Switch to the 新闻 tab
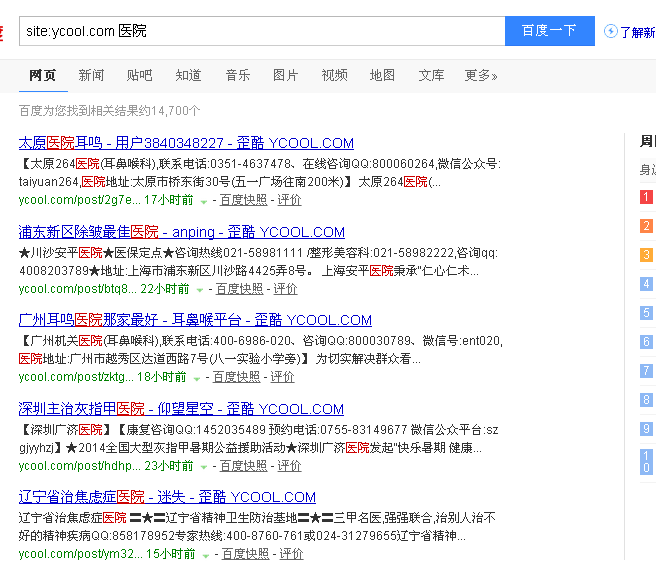The width and height of the screenshot is (656, 575). tap(91, 75)
